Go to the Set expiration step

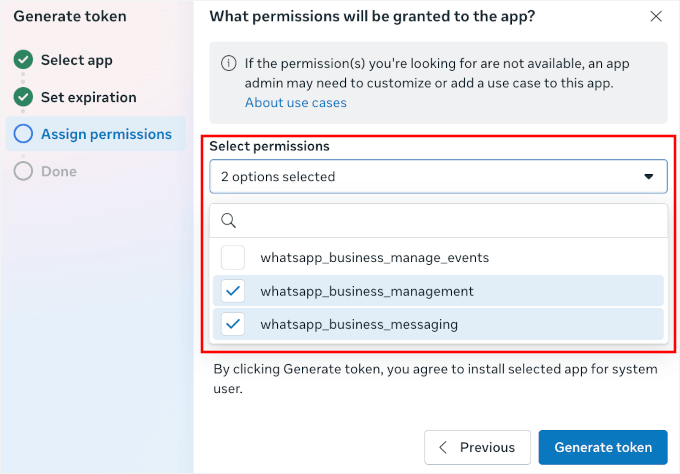[88, 97]
